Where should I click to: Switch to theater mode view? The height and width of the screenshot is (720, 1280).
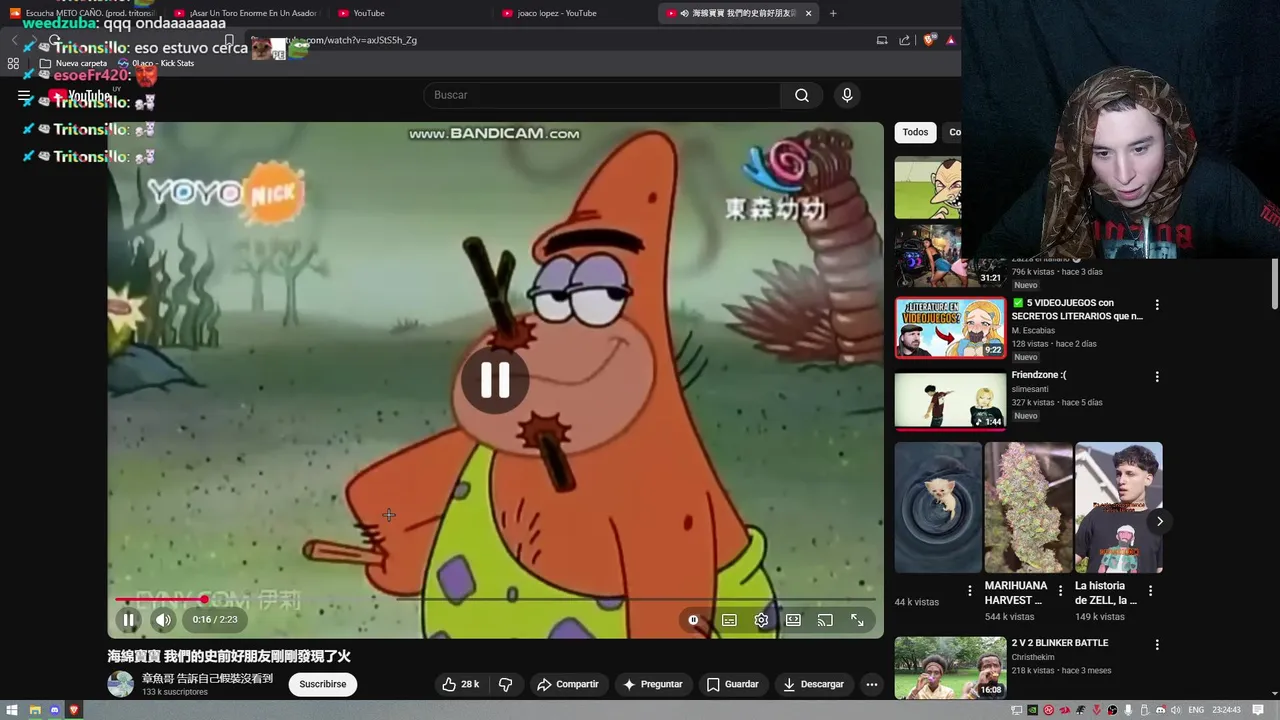793,620
